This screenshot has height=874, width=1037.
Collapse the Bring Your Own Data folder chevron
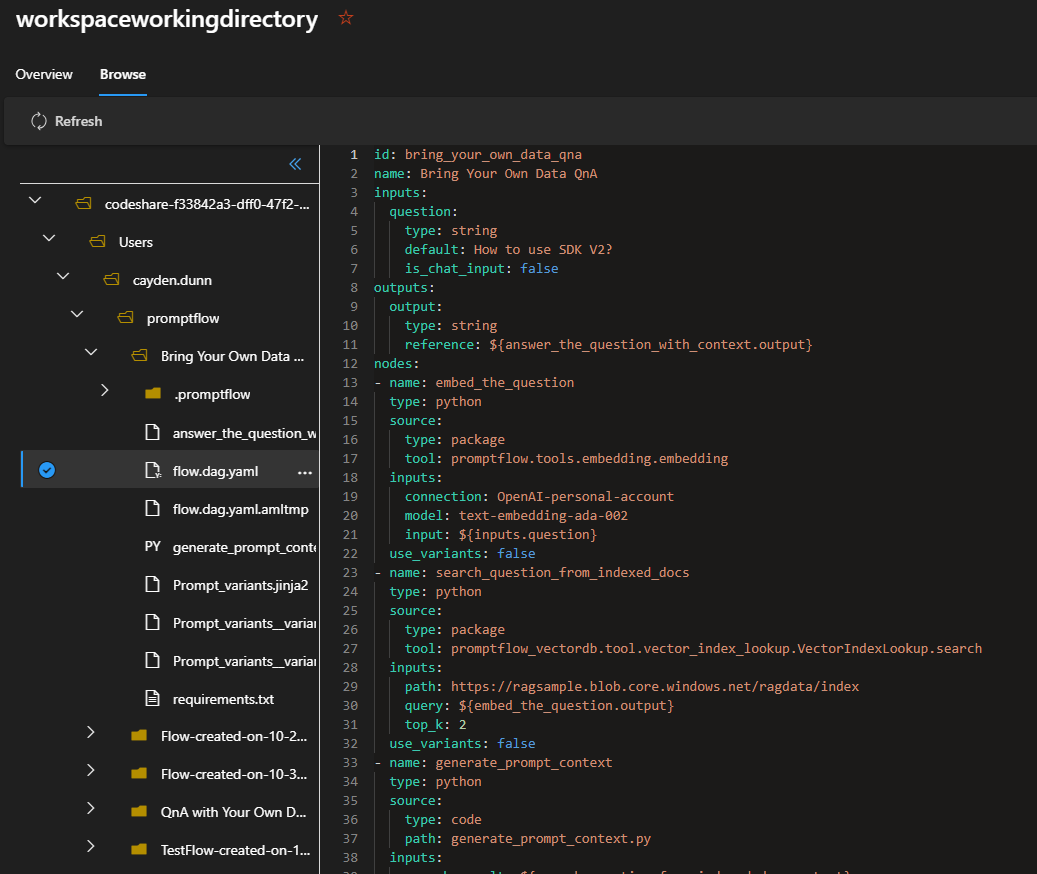pos(91,352)
